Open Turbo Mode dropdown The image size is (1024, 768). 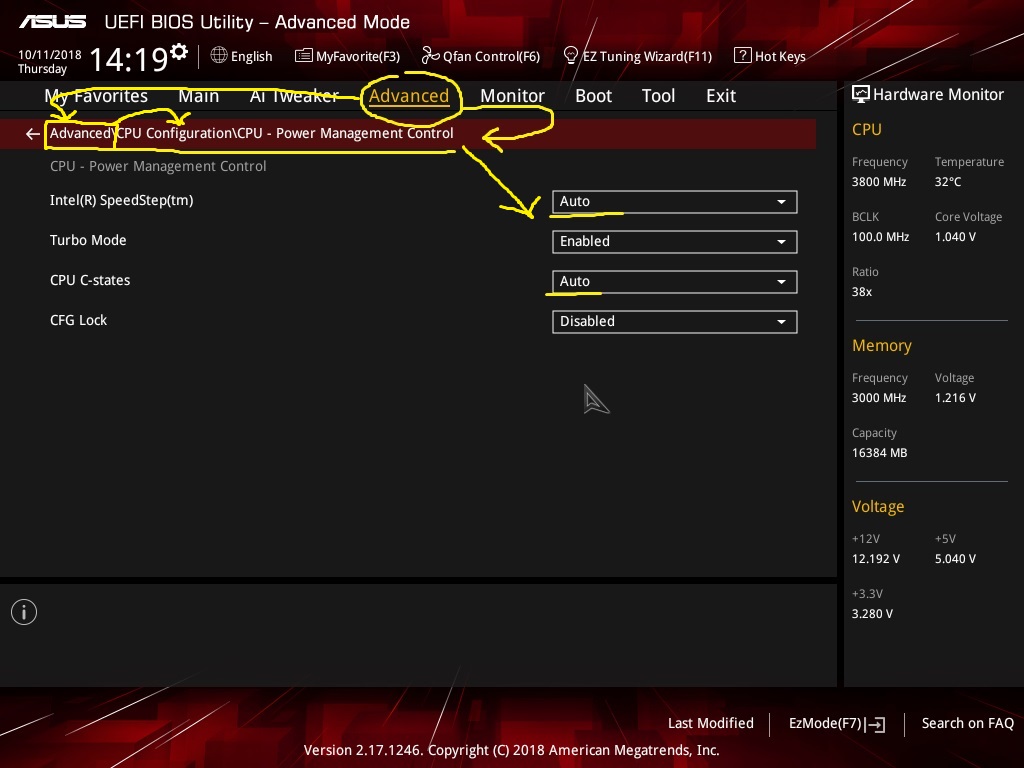click(675, 242)
